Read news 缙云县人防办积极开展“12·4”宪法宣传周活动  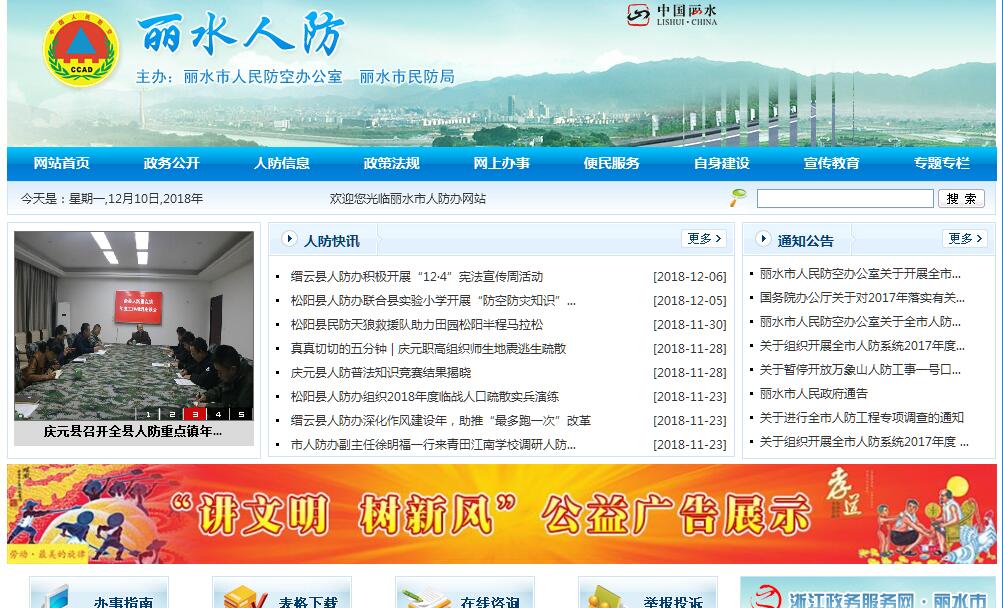coord(416,276)
